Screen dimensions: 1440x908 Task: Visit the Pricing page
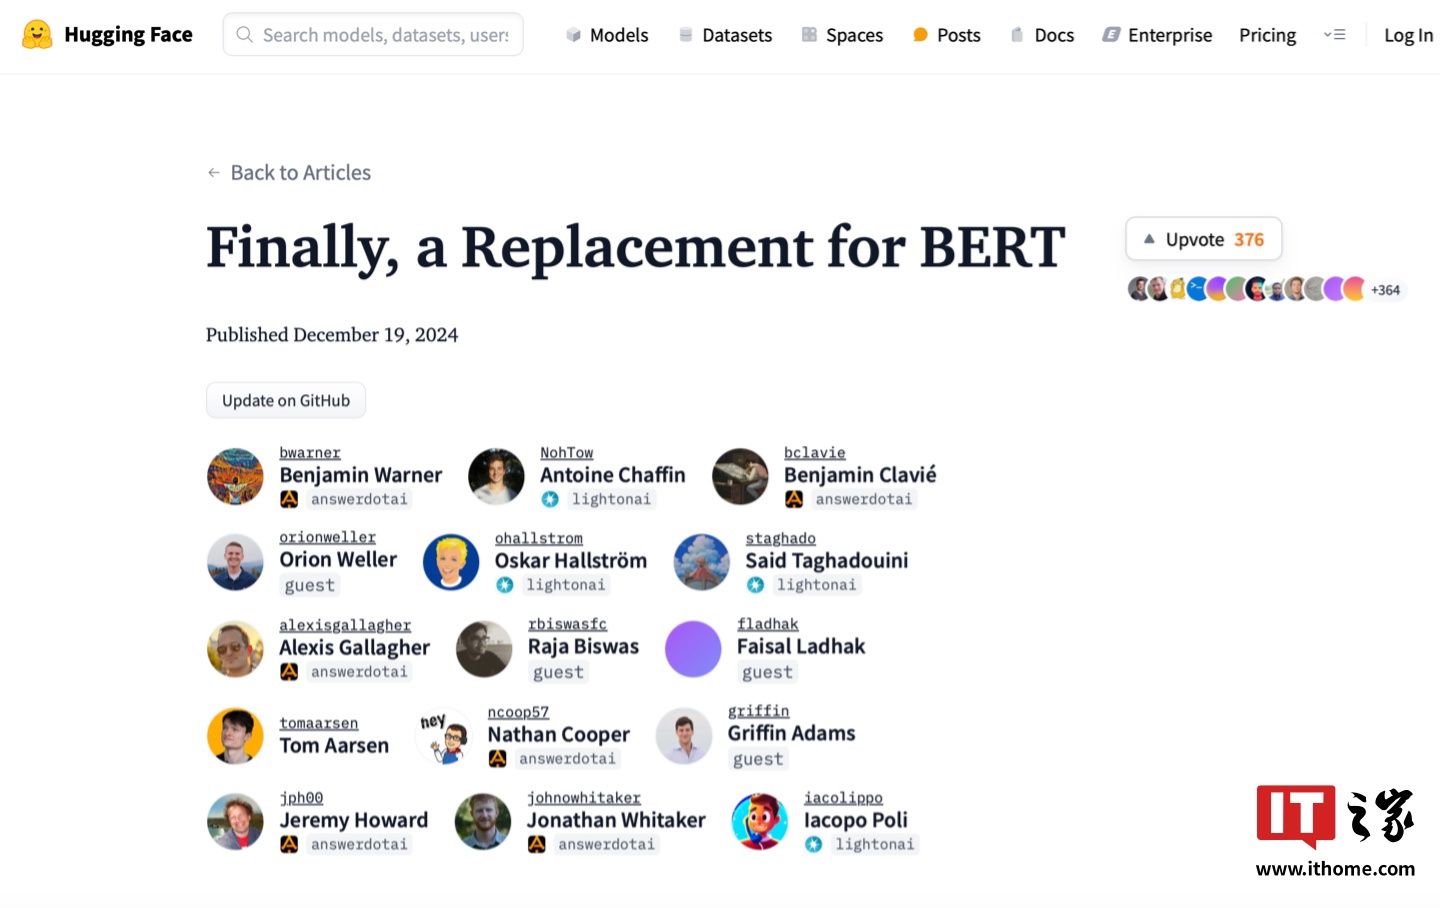(1267, 35)
